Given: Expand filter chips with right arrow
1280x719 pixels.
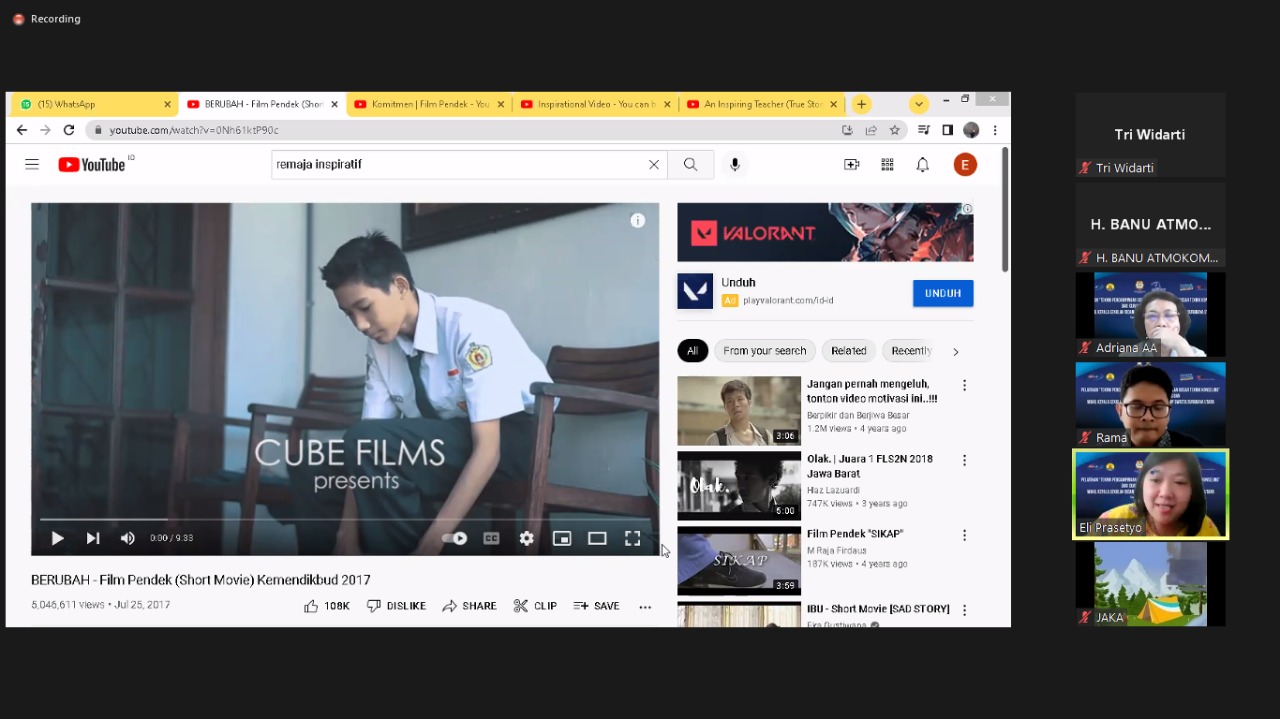Looking at the screenshot, I should point(955,351).
